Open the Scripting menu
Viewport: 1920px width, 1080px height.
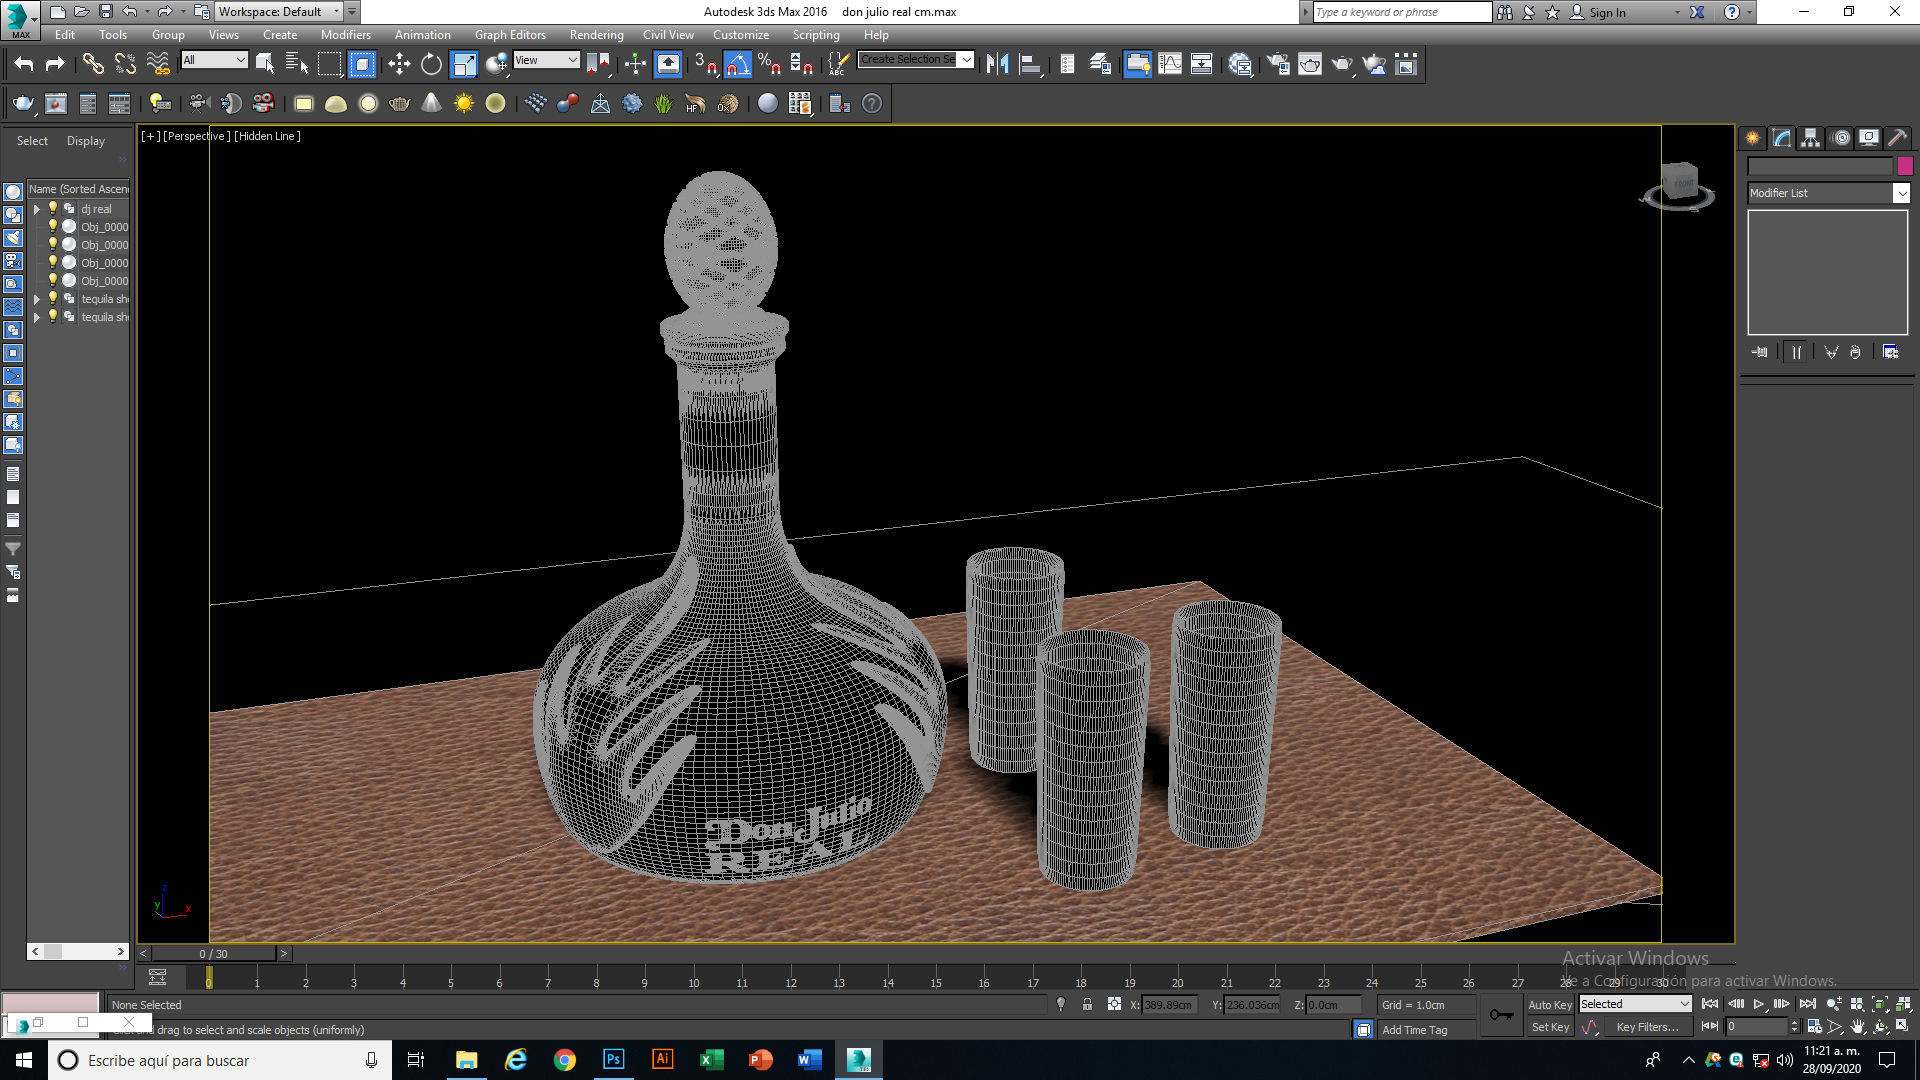pos(816,34)
